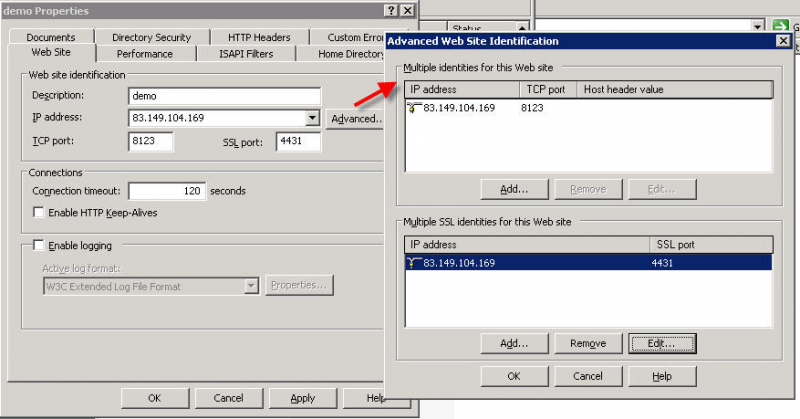Screen dimensions: 800x419
Task: Click the Connection timeout field showing 120
Action: pos(167,191)
